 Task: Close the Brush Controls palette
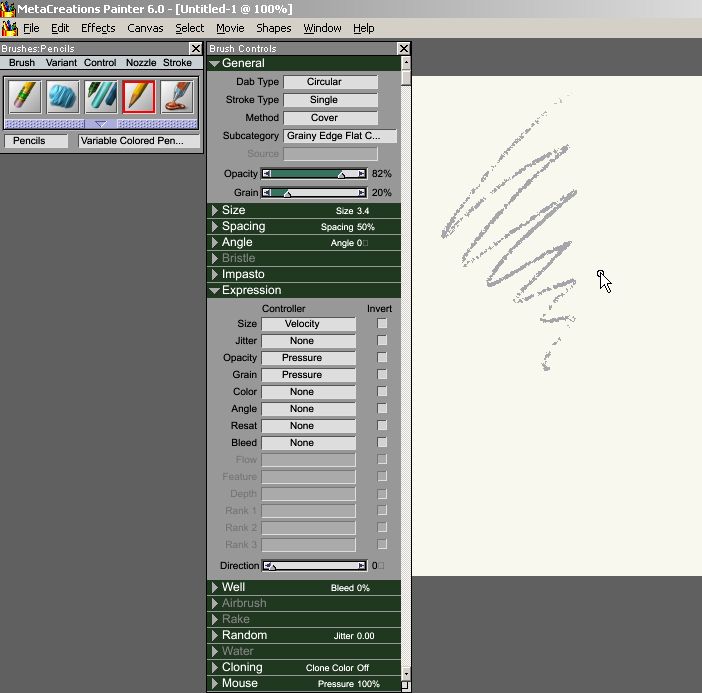[x=403, y=48]
